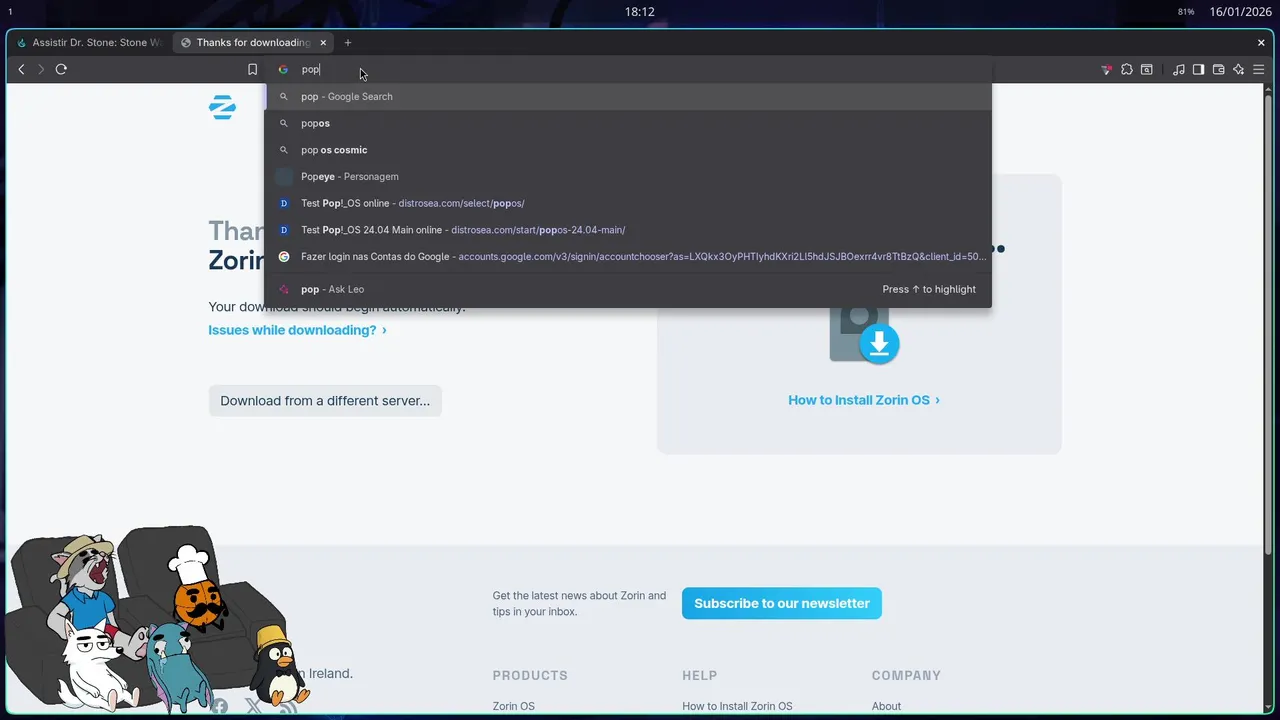Click Download from a different server button

tap(325, 401)
